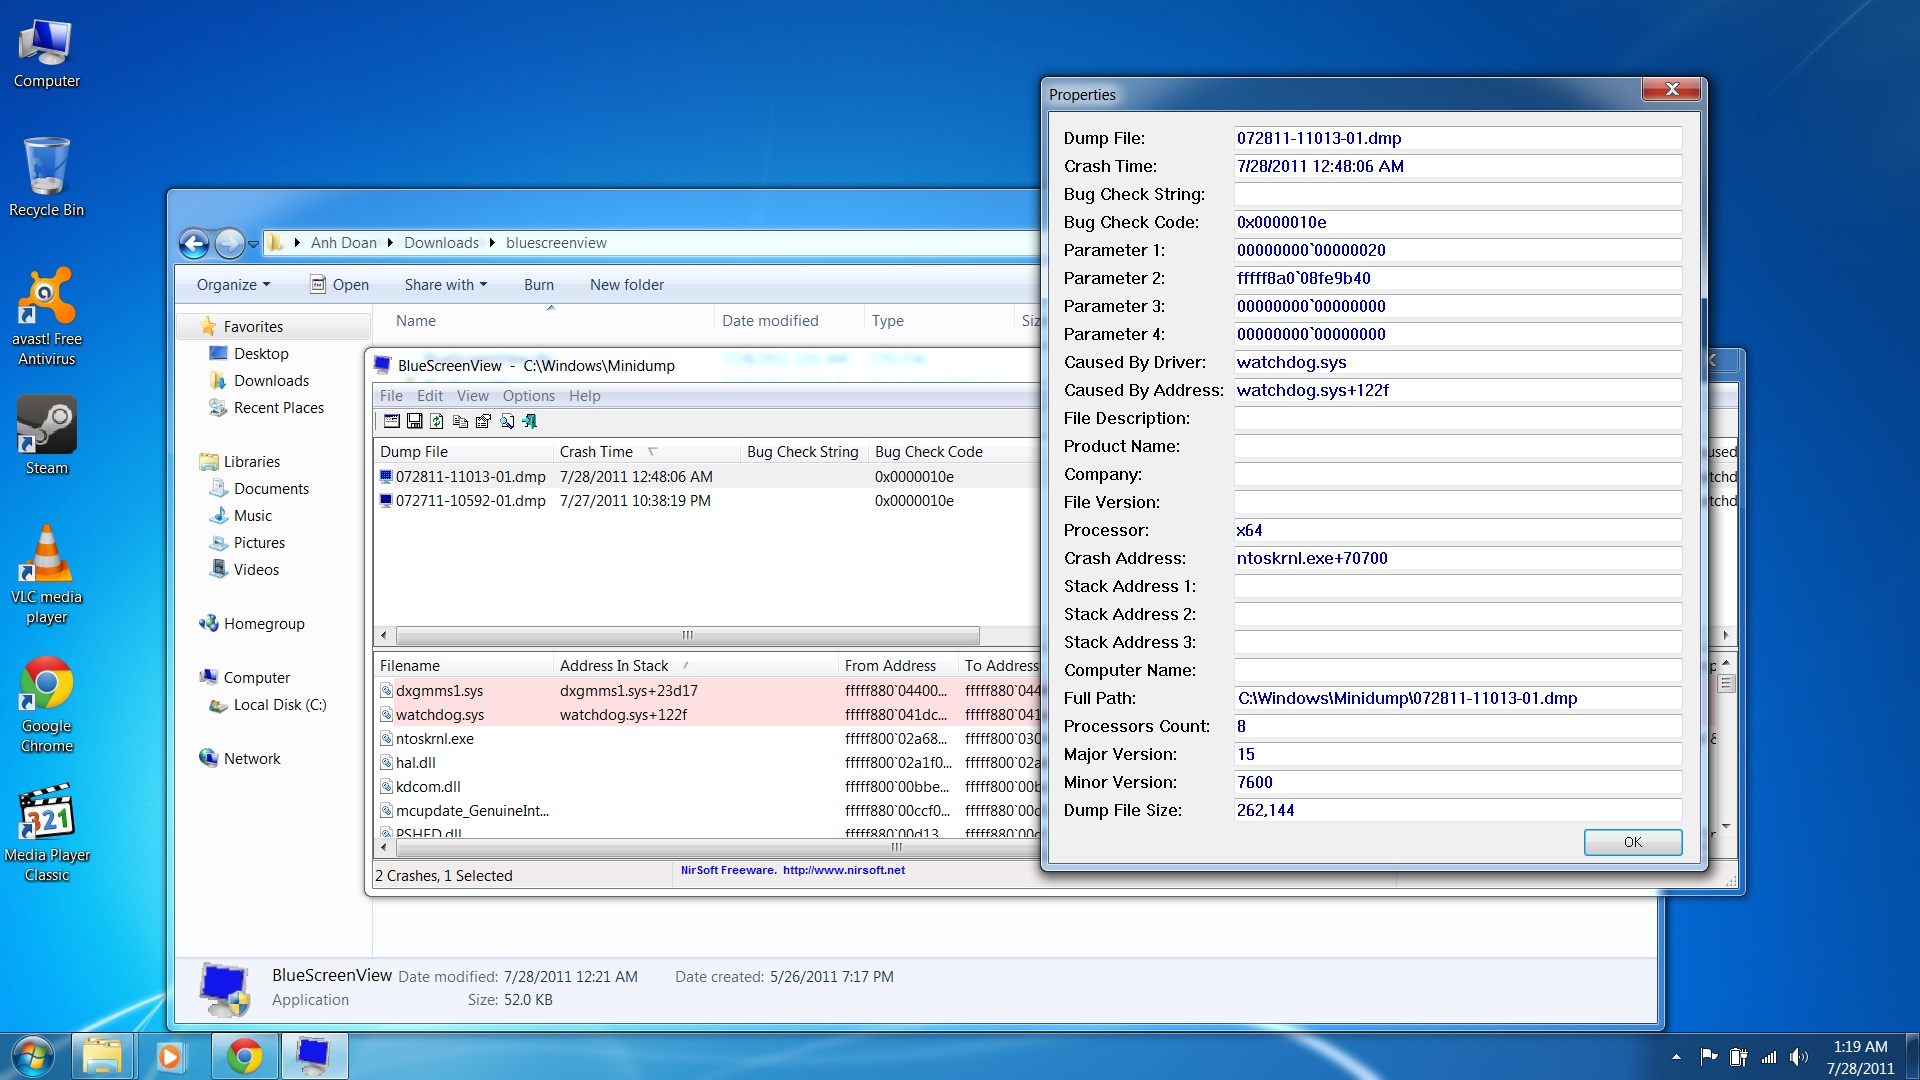Click the Open button in Explorer toolbar
The width and height of the screenshot is (1920, 1080).
339,285
